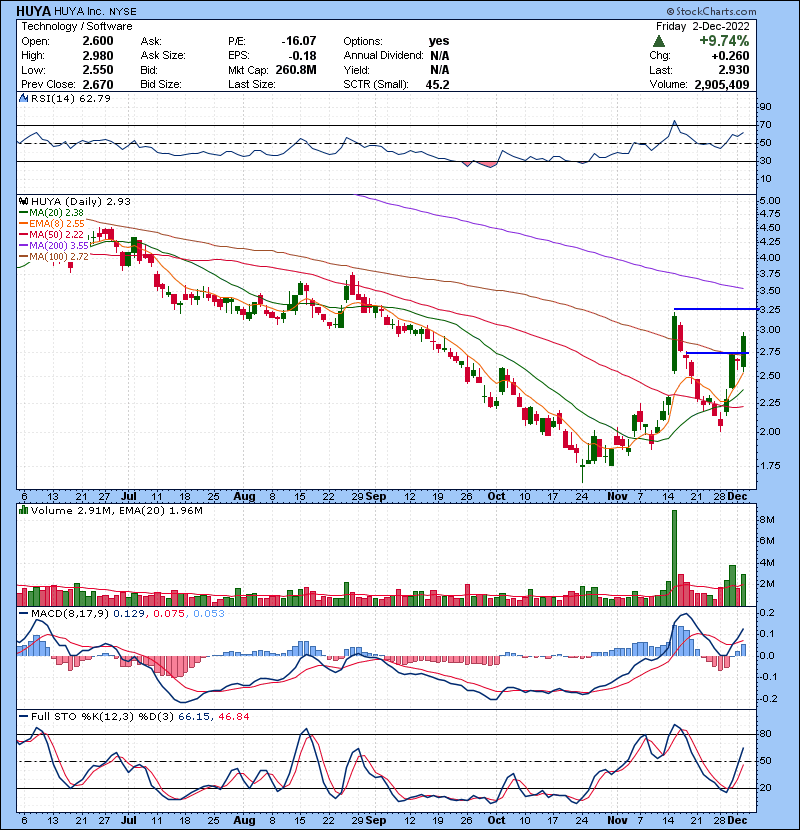This screenshot has height=830, width=800.
Task: Click the 'Last Size:' label
Action: [251, 84]
